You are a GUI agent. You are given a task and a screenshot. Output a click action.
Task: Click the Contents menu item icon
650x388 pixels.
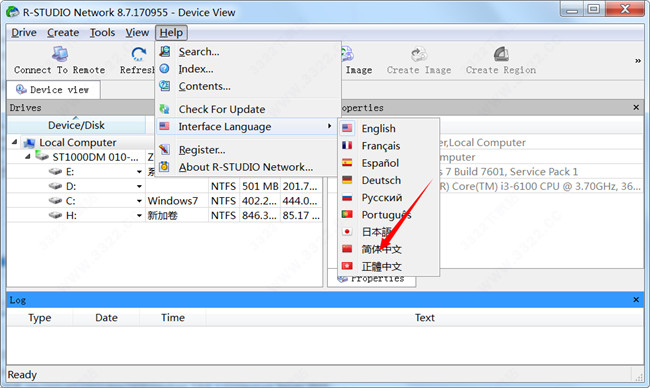(x=165, y=86)
